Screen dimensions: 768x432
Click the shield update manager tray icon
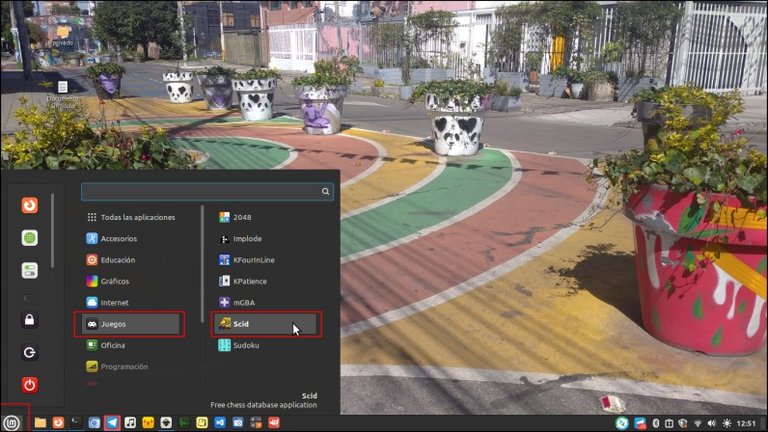tap(683, 423)
